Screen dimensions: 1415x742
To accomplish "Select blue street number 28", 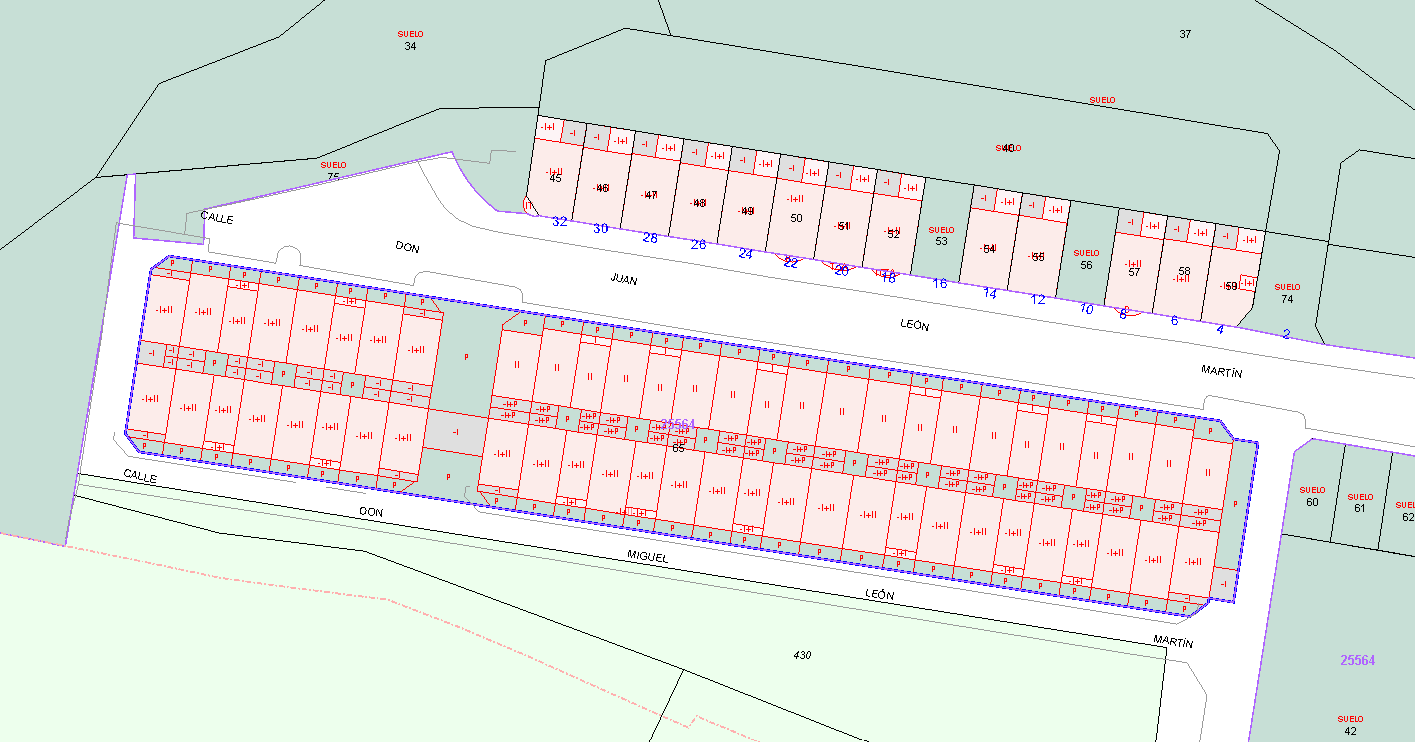I will (x=650, y=238).
